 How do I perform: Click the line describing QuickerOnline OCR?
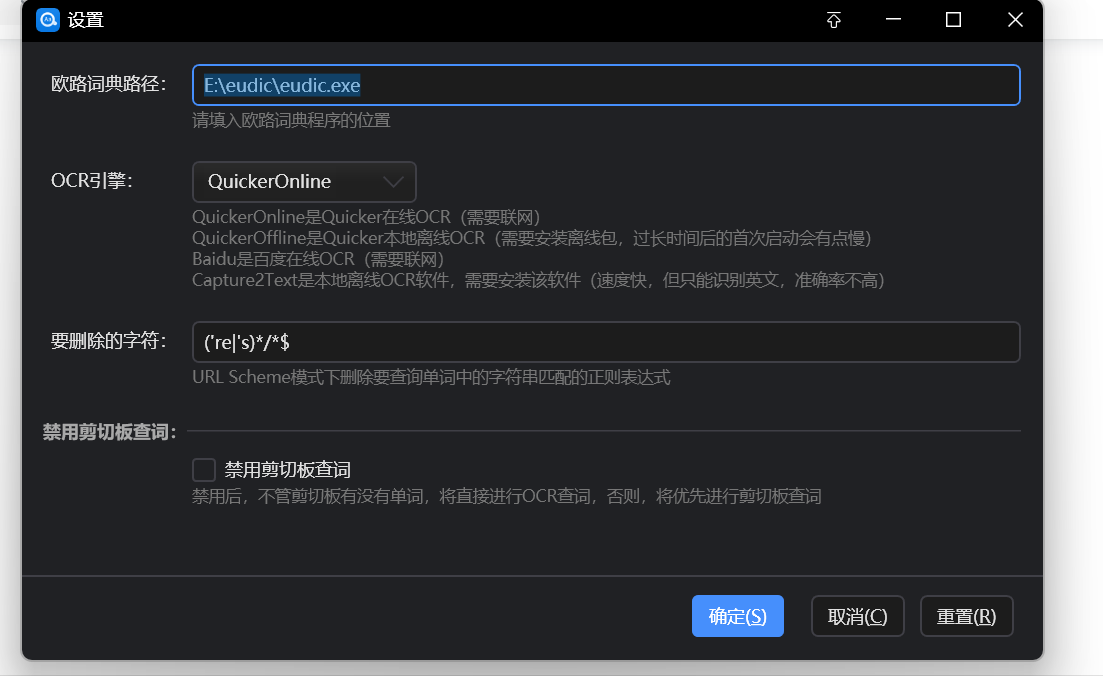(366, 217)
